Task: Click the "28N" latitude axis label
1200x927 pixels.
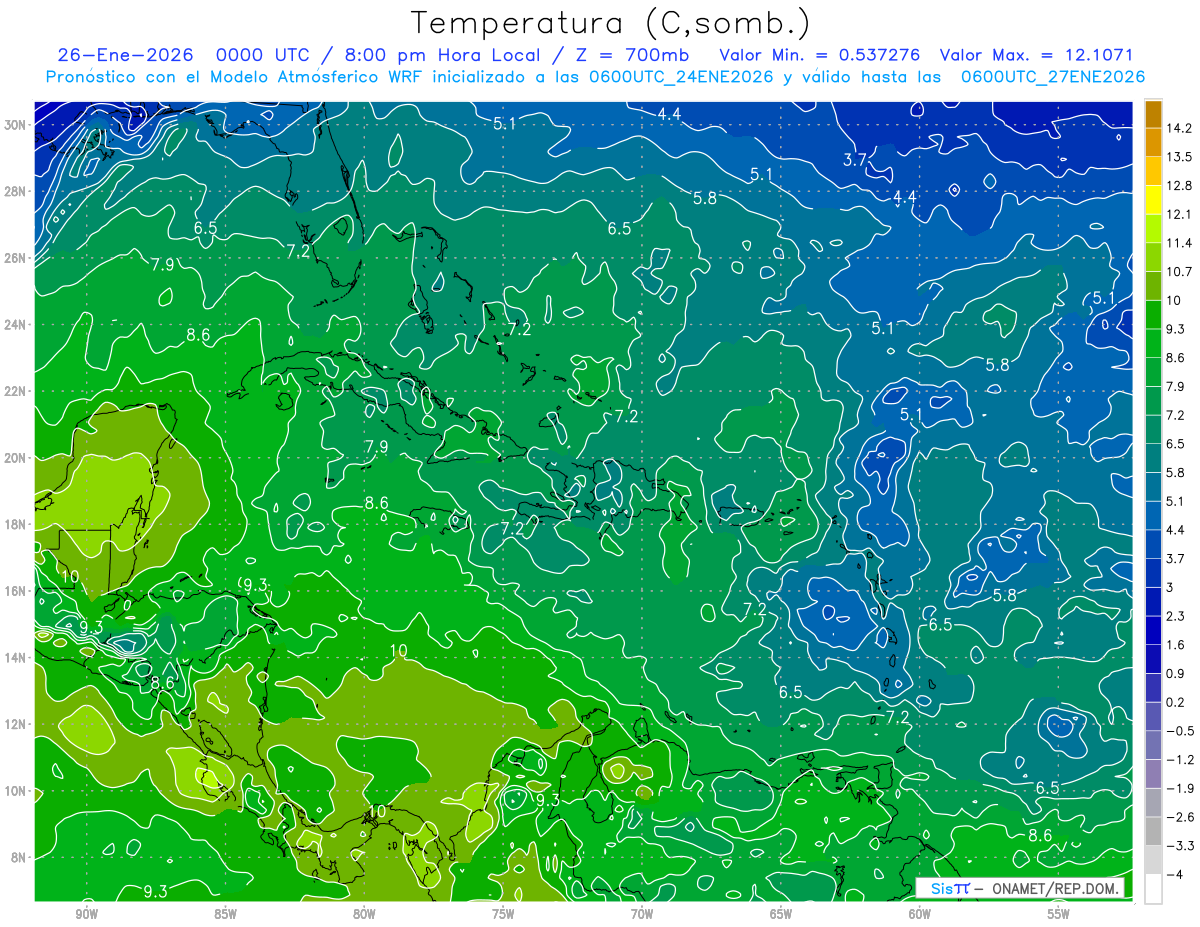Action: pos(15,191)
